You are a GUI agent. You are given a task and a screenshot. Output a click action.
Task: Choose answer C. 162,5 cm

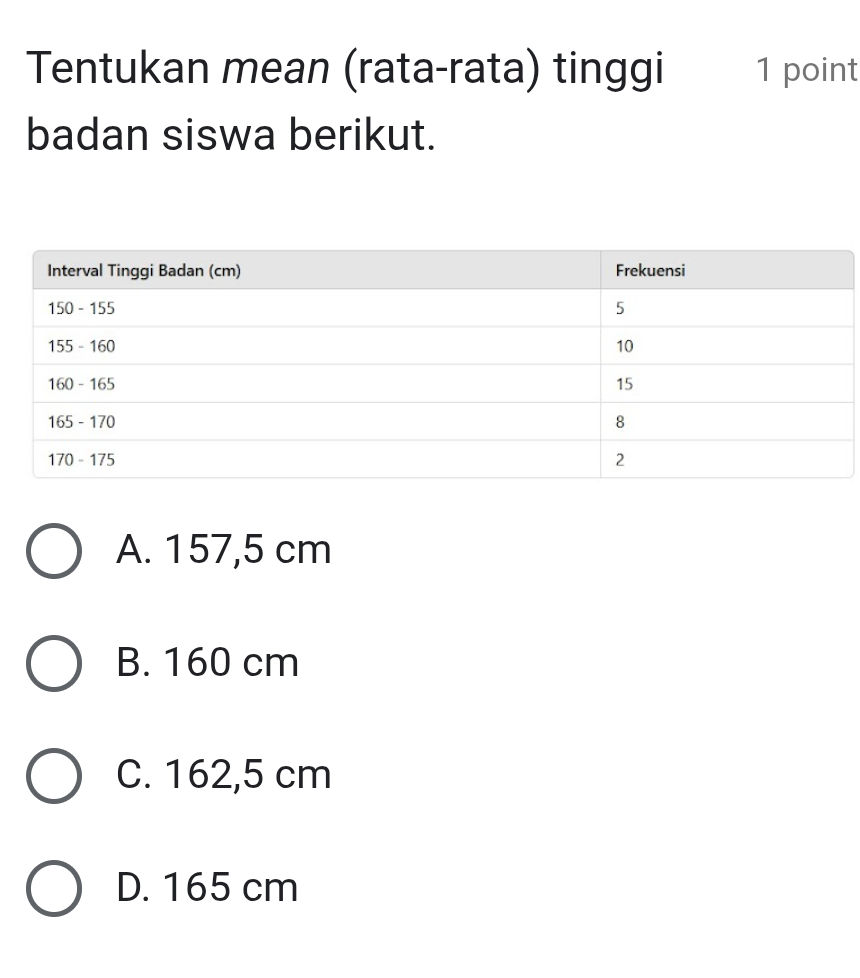(224, 775)
